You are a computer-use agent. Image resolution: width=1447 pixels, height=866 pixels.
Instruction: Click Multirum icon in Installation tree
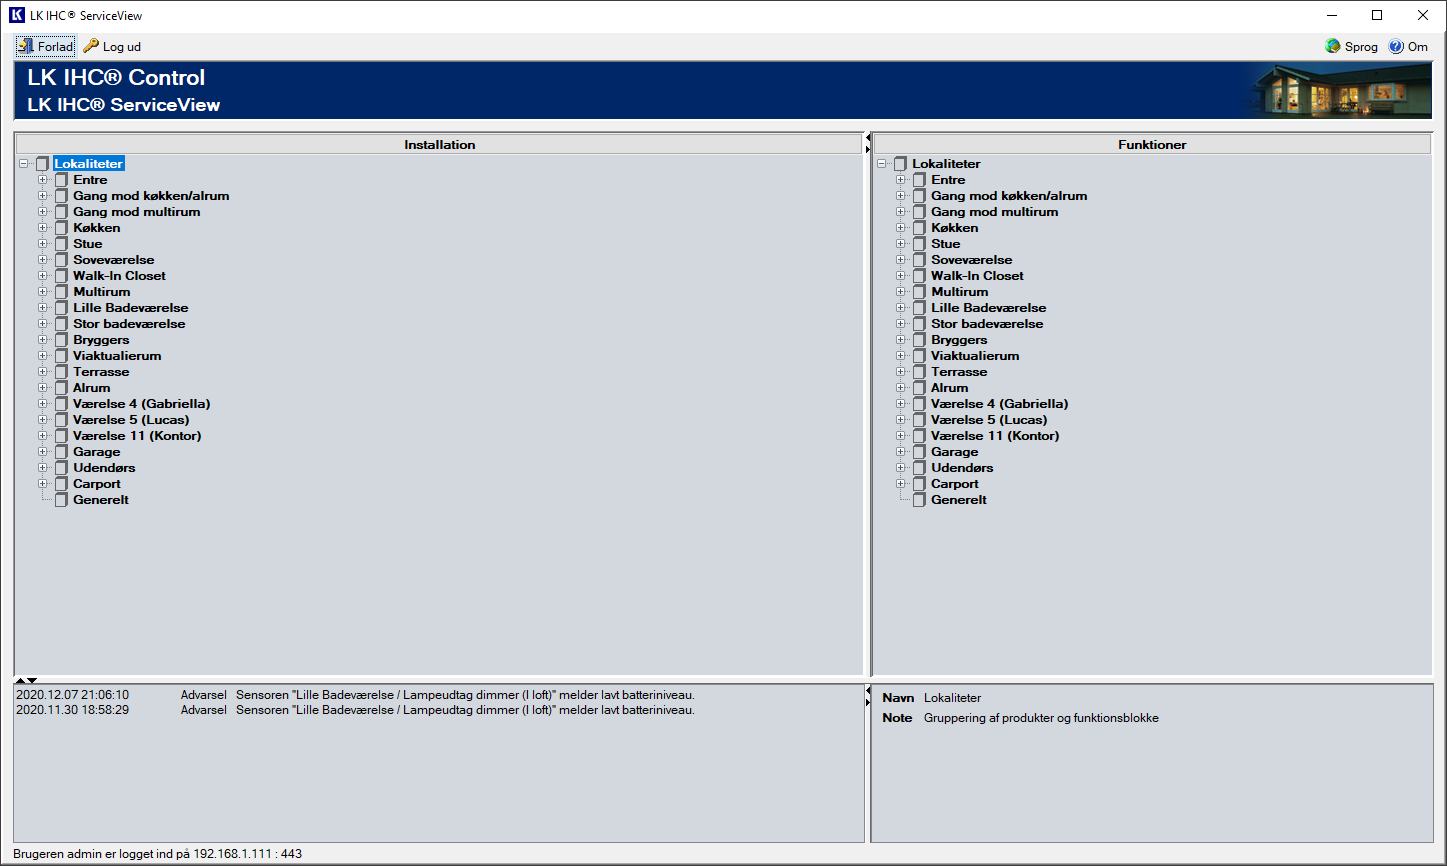tap(61, 292)
